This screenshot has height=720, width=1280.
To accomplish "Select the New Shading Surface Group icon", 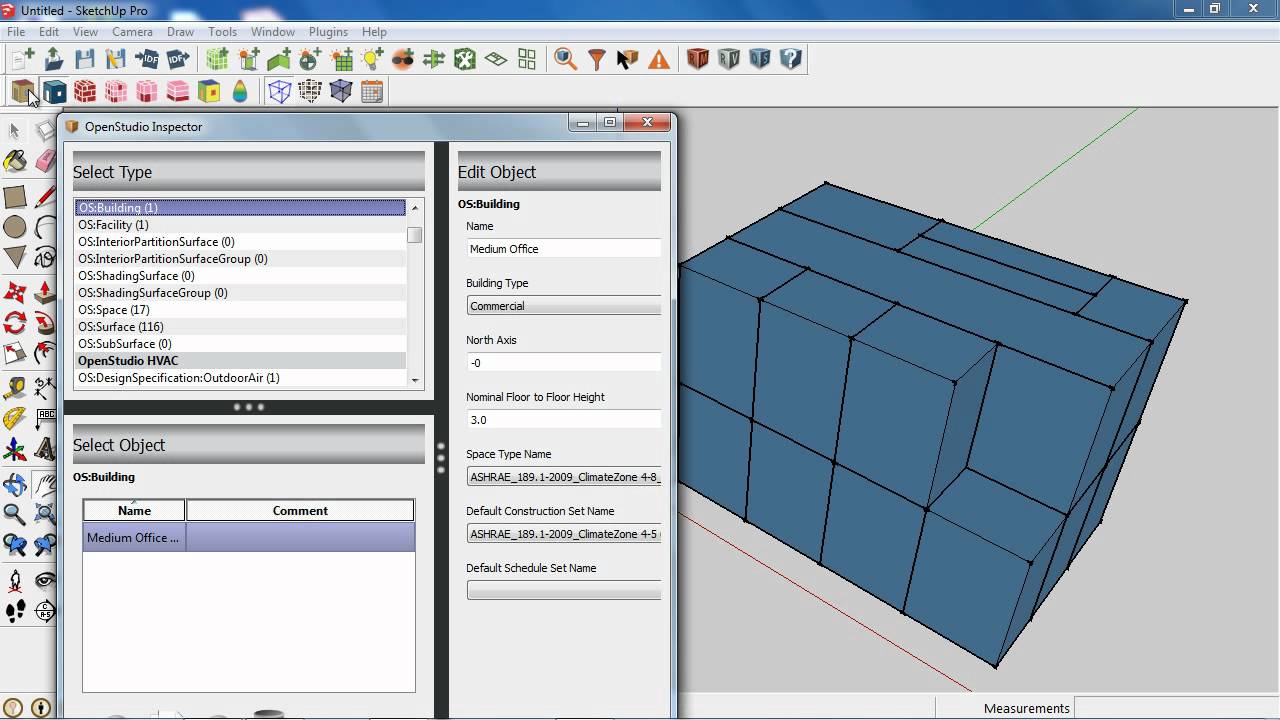I will 248,59.
